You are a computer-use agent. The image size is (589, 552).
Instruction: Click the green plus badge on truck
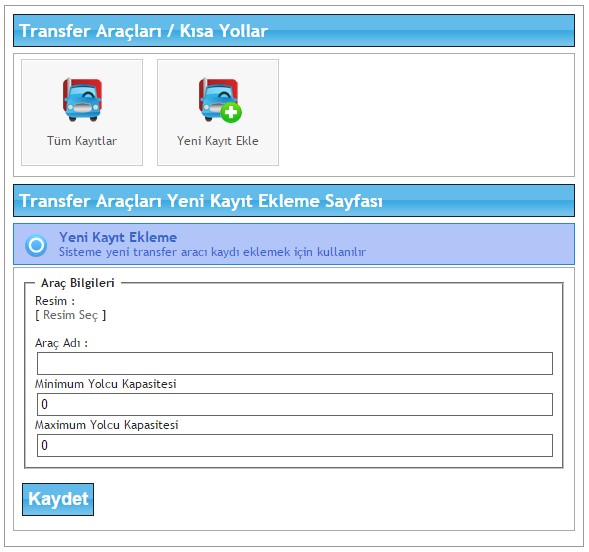click(231, 112)
